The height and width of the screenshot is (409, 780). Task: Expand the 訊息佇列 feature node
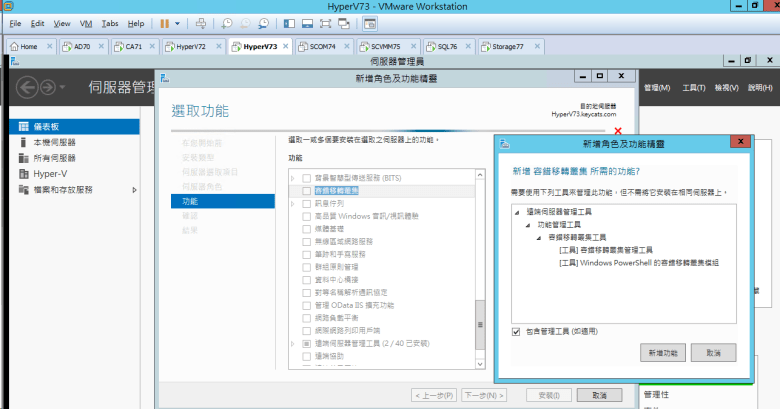[x=293, y=203]
